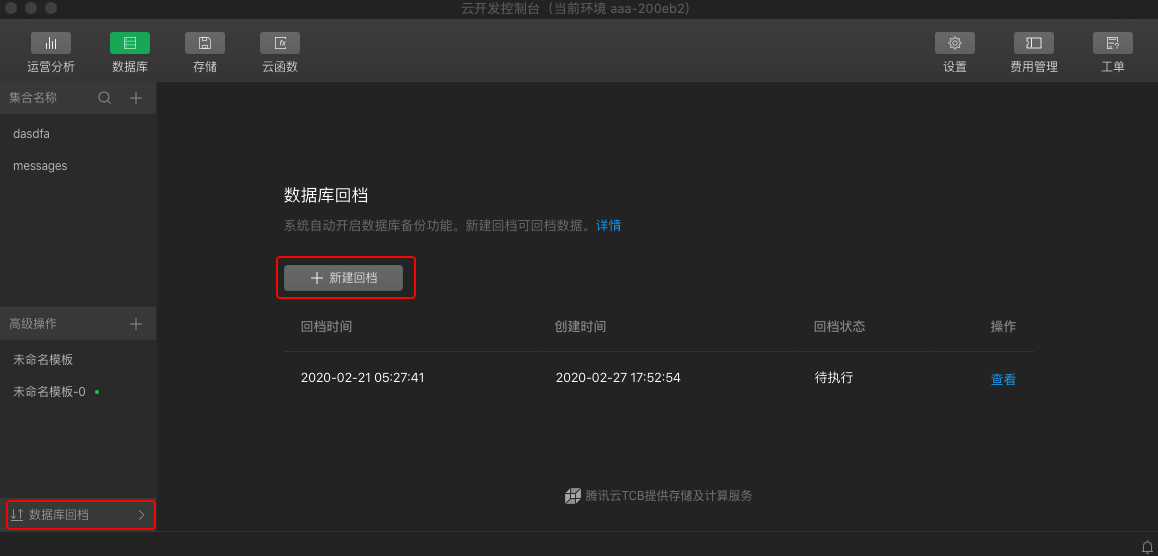The width and height of the screenshot is (1158, 556).
Task: Open the 设置 settings gear icon
Action: [x=954, y=44]
